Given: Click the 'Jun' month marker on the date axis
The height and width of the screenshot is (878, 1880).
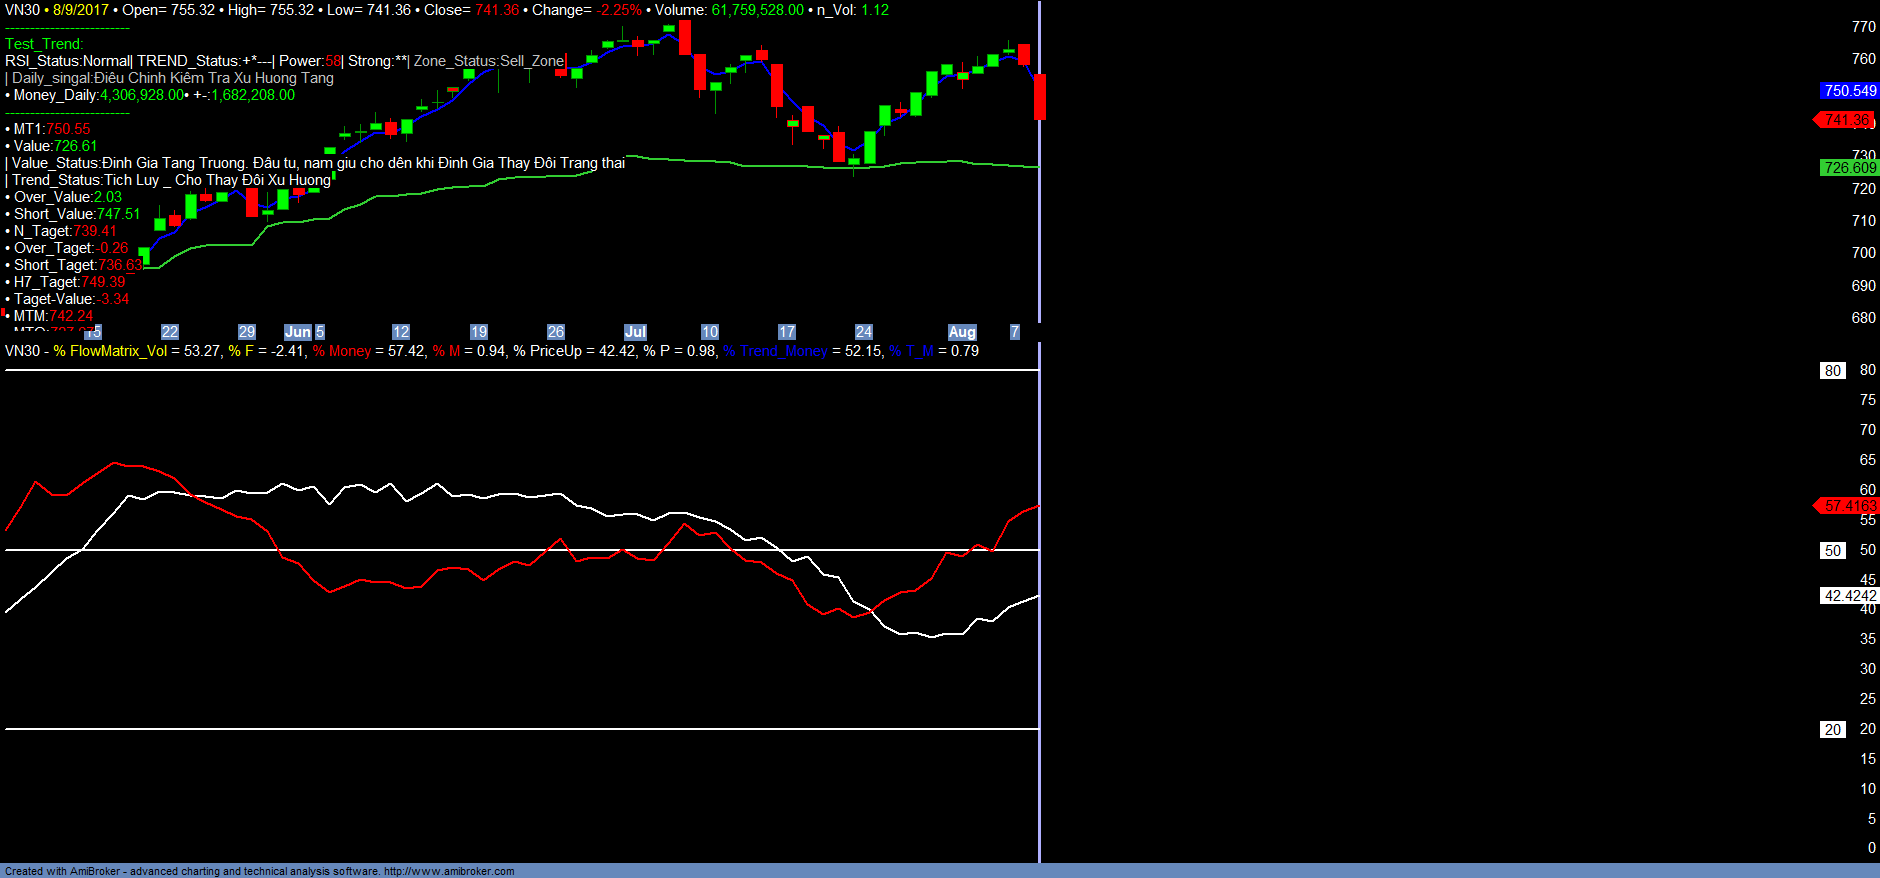Looking at the screenshot, I should 298,332.
